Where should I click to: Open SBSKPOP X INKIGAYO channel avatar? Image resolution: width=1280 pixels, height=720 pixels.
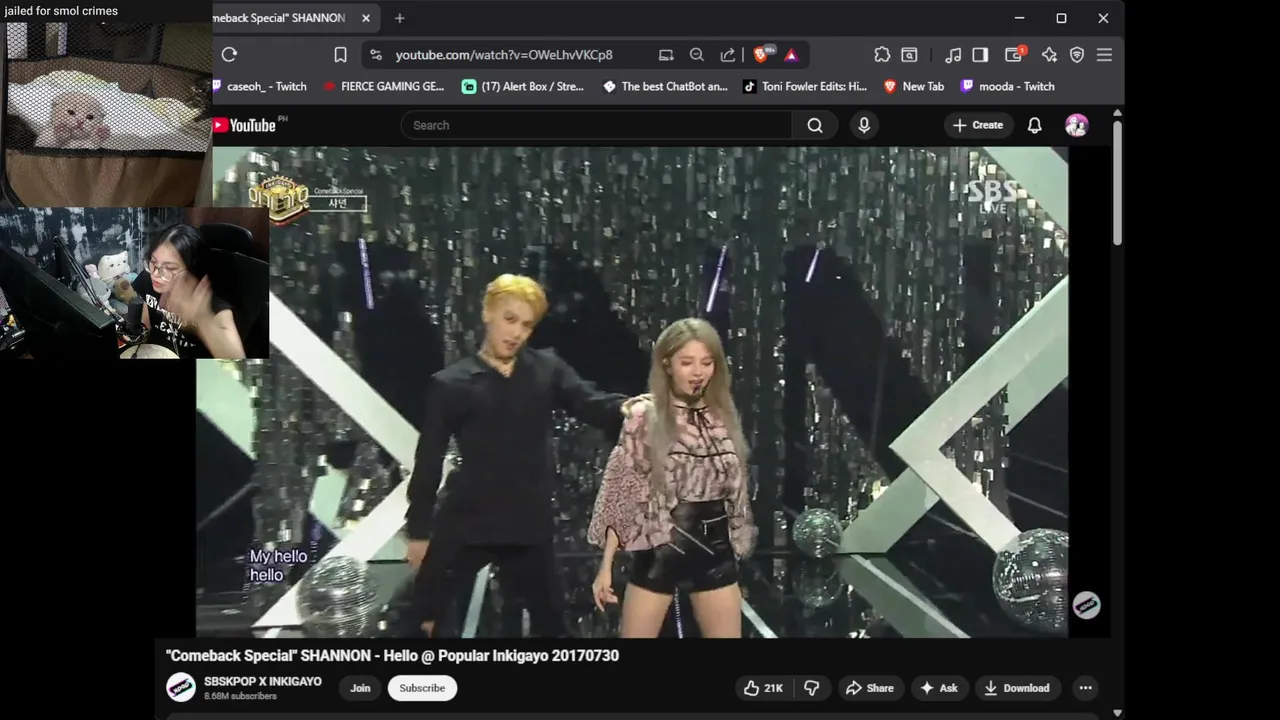[180, 687]
